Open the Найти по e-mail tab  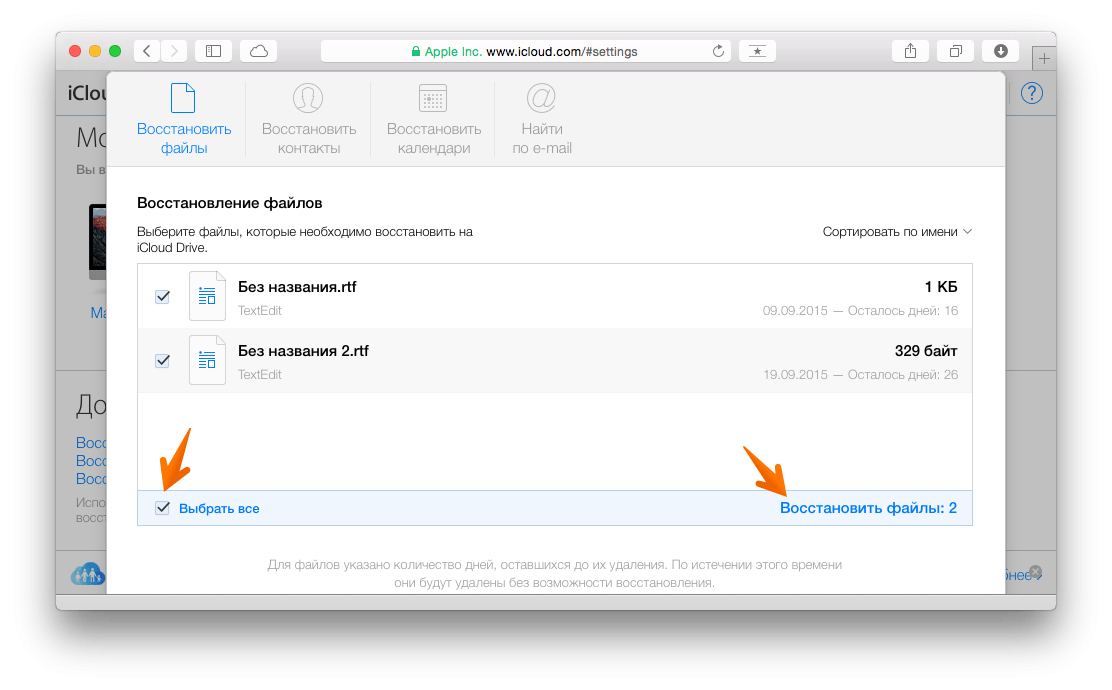pos(542,120)
